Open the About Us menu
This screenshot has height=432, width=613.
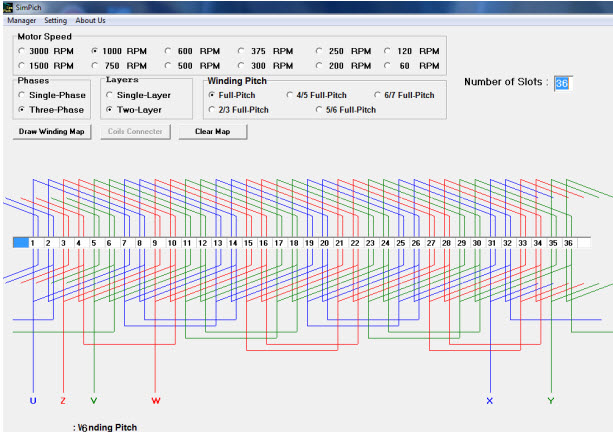click(90, 20)
